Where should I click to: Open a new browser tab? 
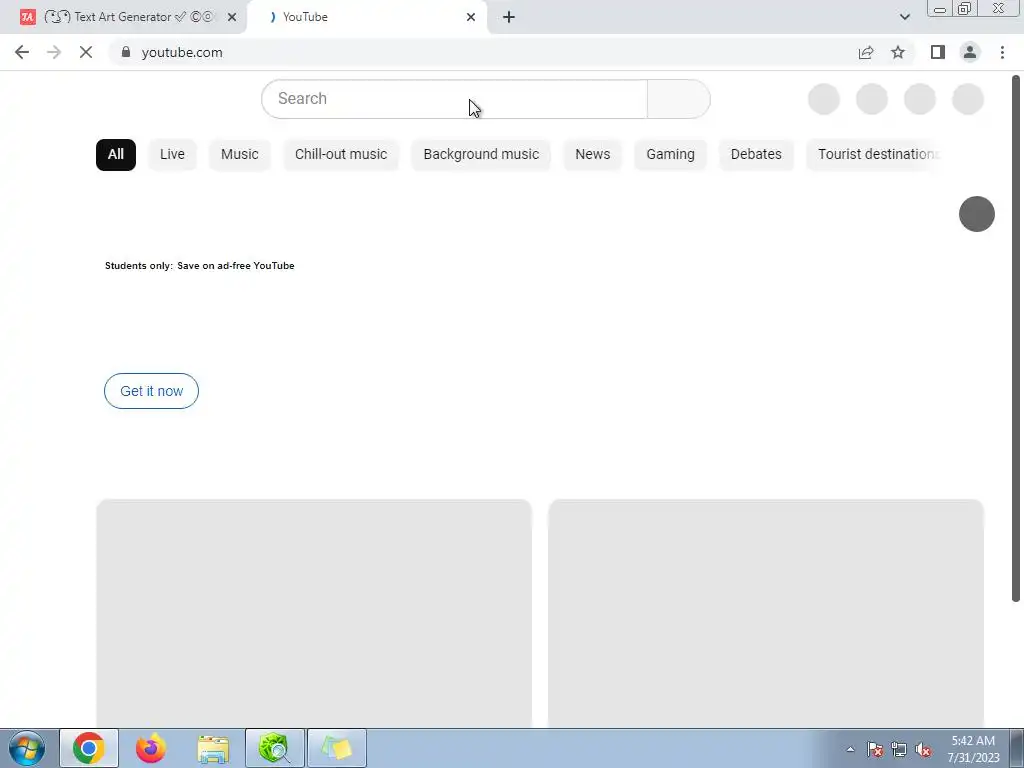(509, 17)
